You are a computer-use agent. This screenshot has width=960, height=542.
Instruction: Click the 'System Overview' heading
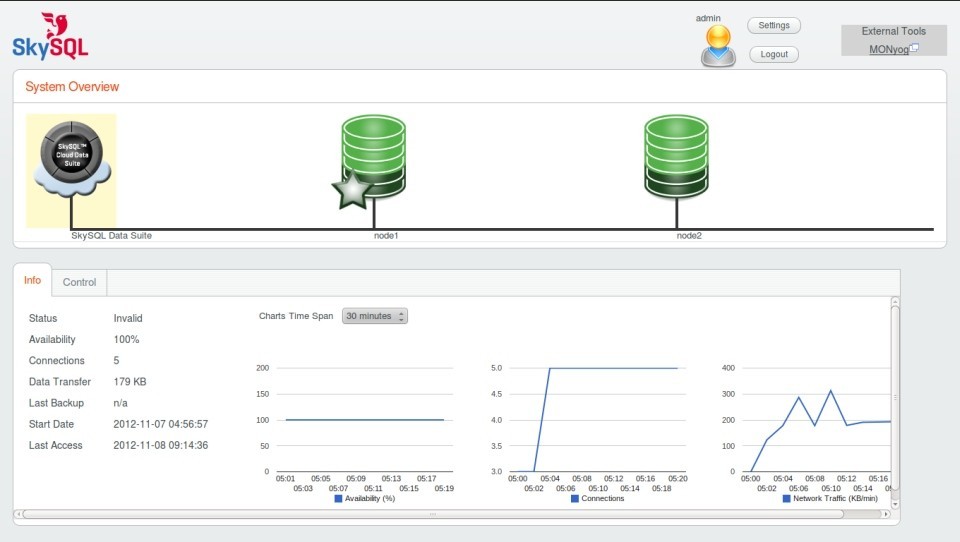click(x=72, y=87)
